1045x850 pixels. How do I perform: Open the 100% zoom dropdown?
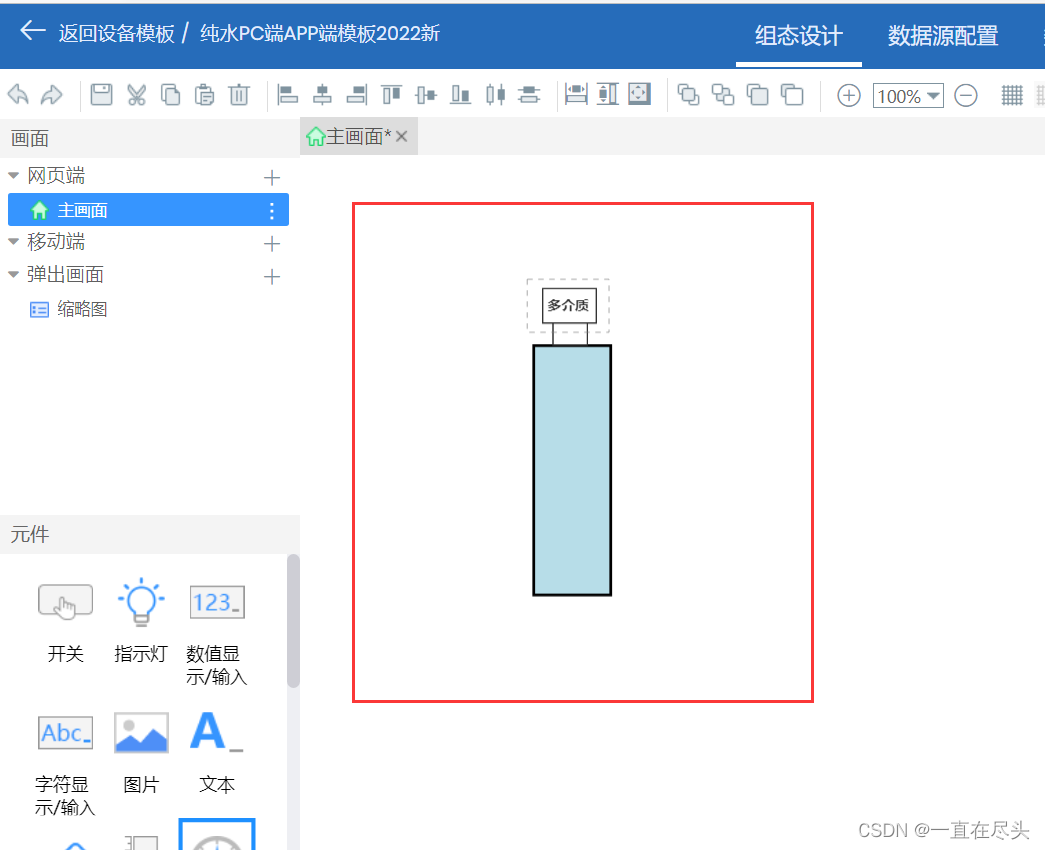(908, 96)
